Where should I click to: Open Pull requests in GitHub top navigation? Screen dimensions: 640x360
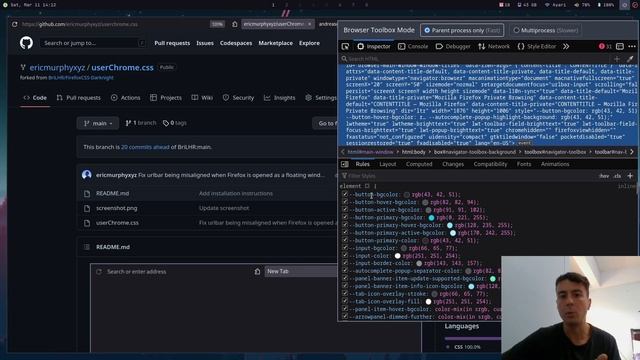pos(172,43)
